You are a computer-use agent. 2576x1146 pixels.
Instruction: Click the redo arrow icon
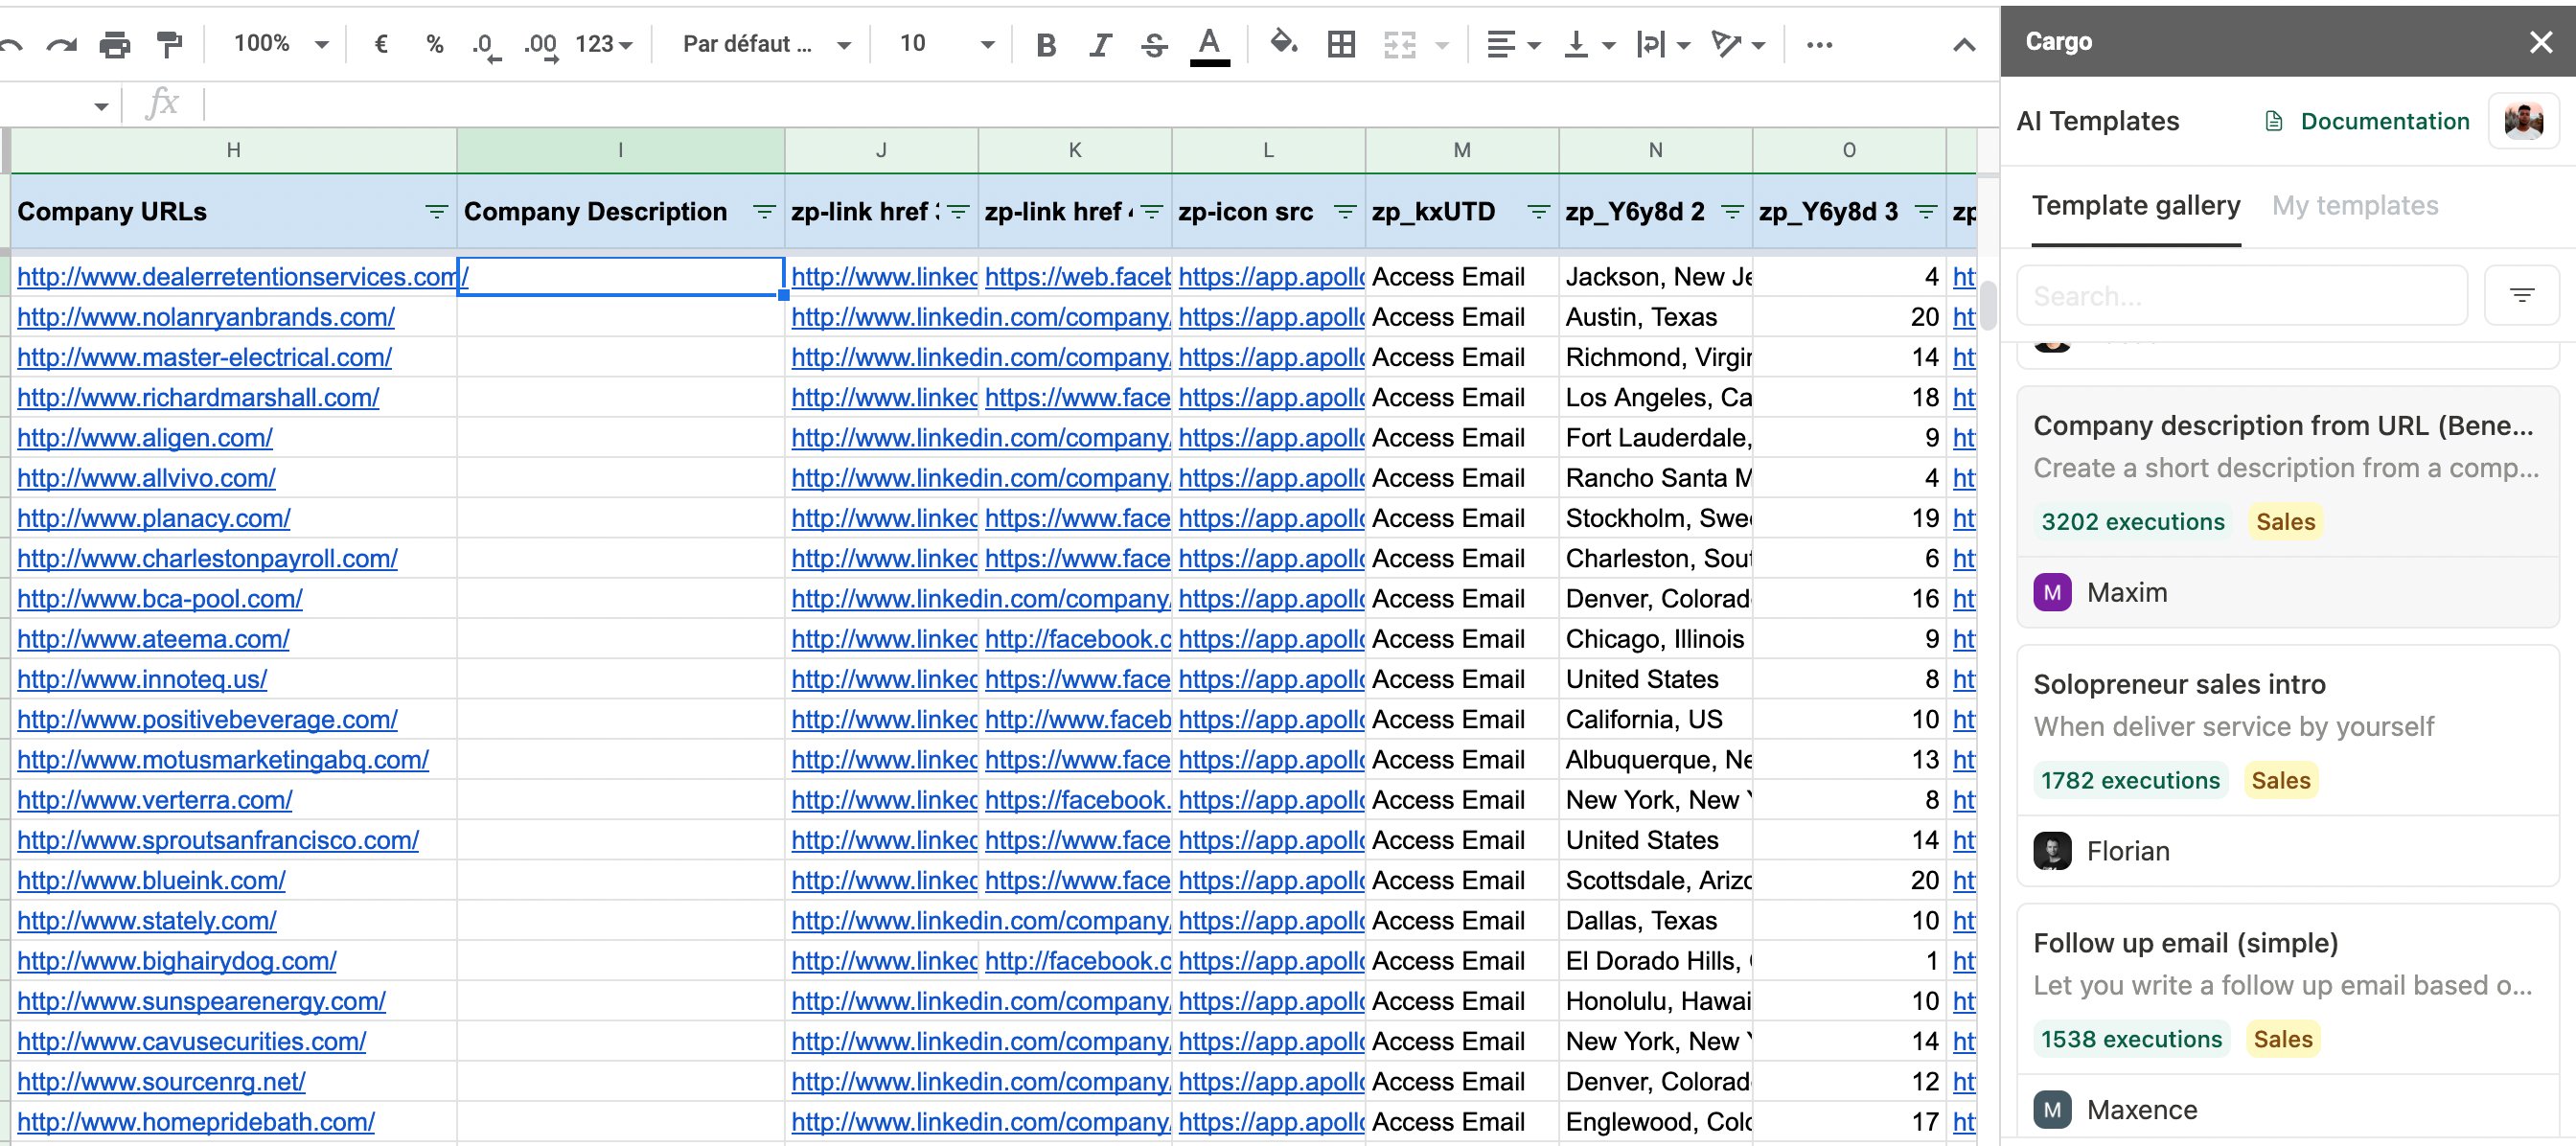[x=62, y=44]
